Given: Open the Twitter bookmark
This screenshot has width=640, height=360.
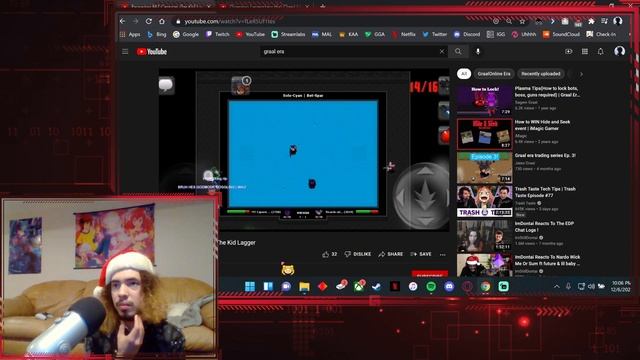Looking at the screenshot, I should pos(435,35).
